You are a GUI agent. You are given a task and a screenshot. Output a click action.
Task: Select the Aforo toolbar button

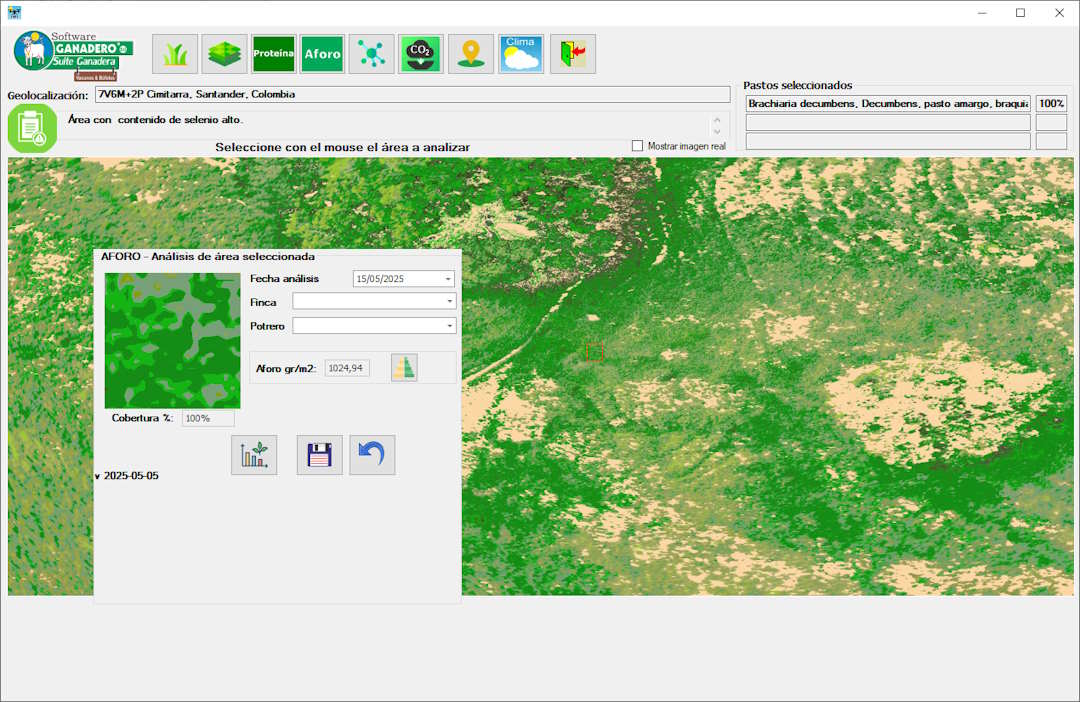(322, 54)
